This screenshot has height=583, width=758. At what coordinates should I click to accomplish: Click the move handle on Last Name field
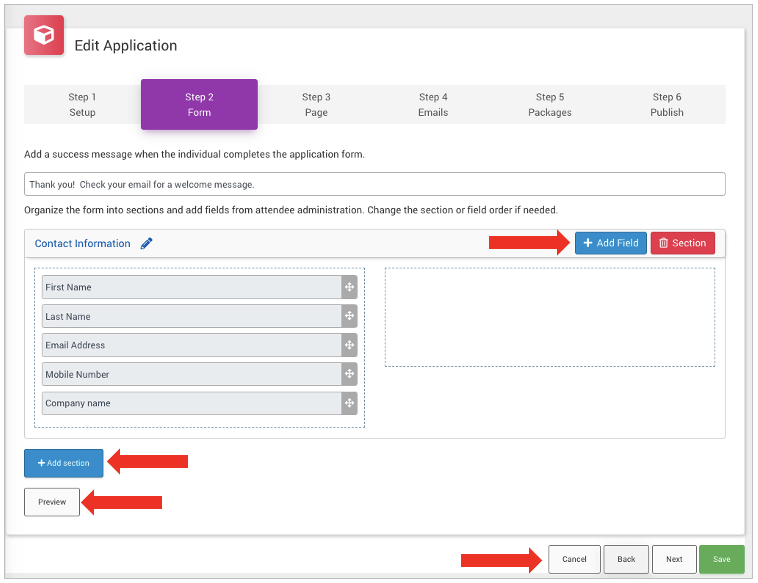[349, 316]
